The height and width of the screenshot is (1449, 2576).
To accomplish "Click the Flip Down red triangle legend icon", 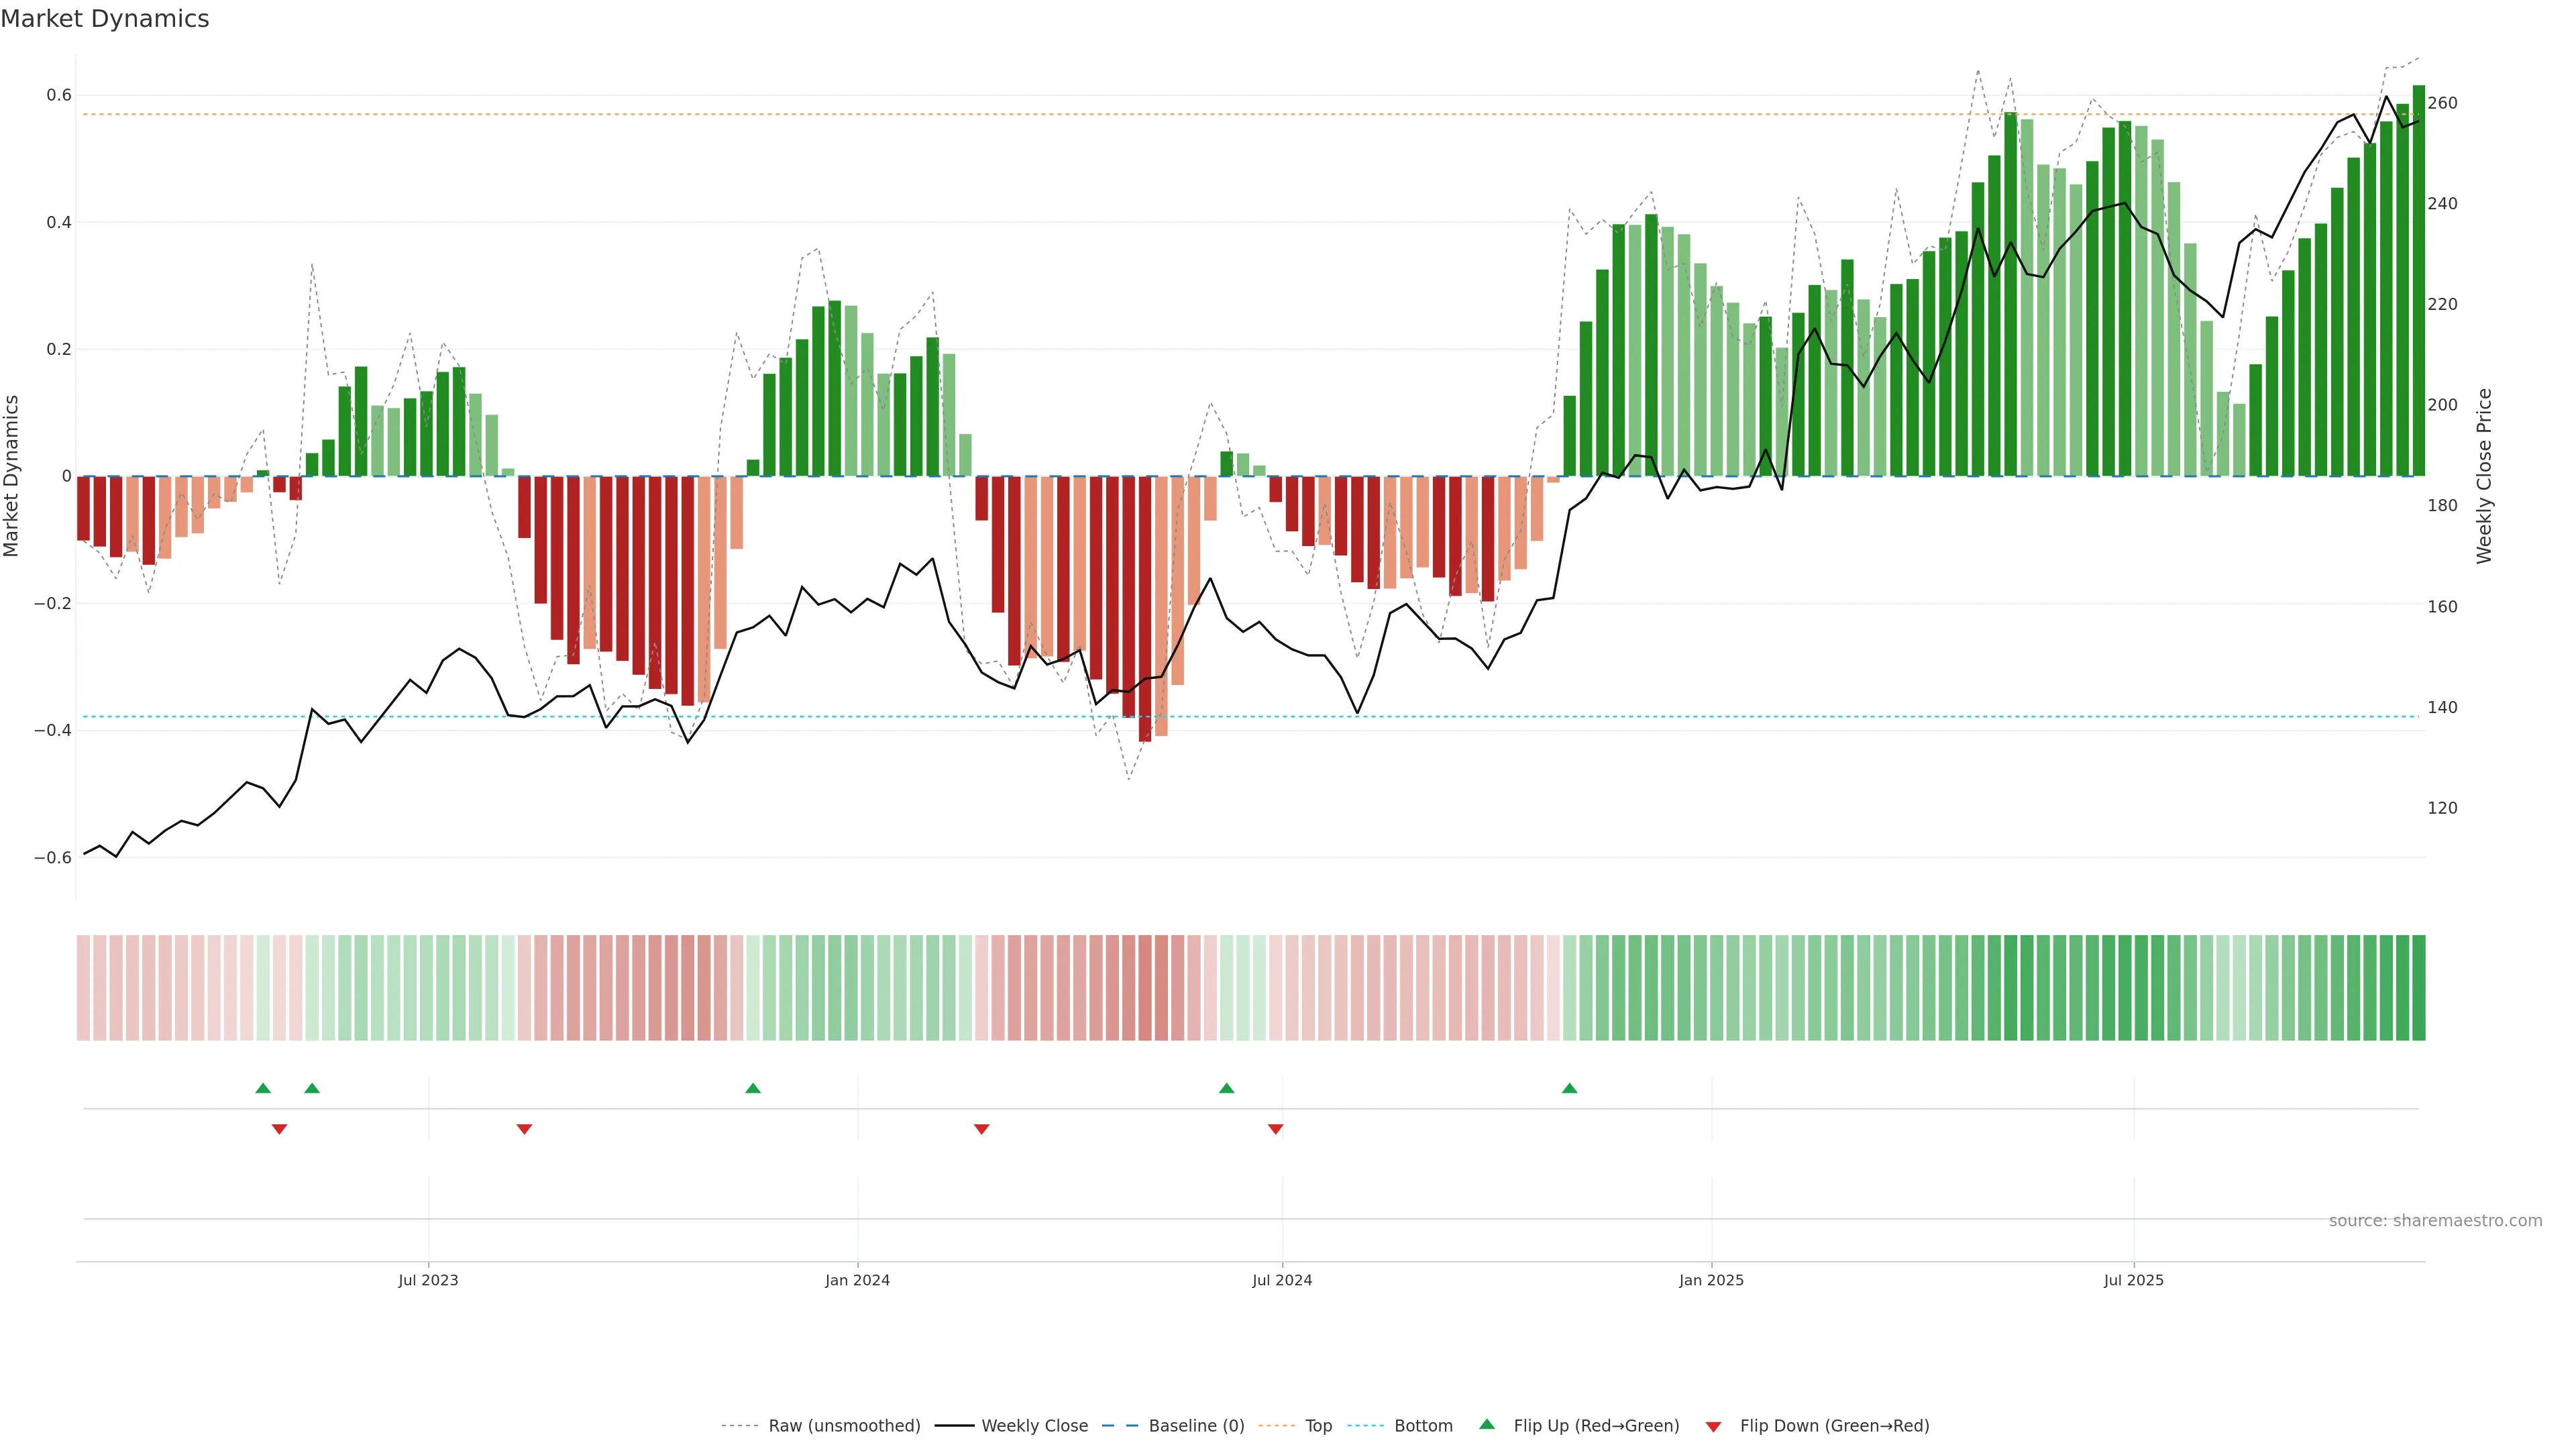I will click(1713, 1427).
